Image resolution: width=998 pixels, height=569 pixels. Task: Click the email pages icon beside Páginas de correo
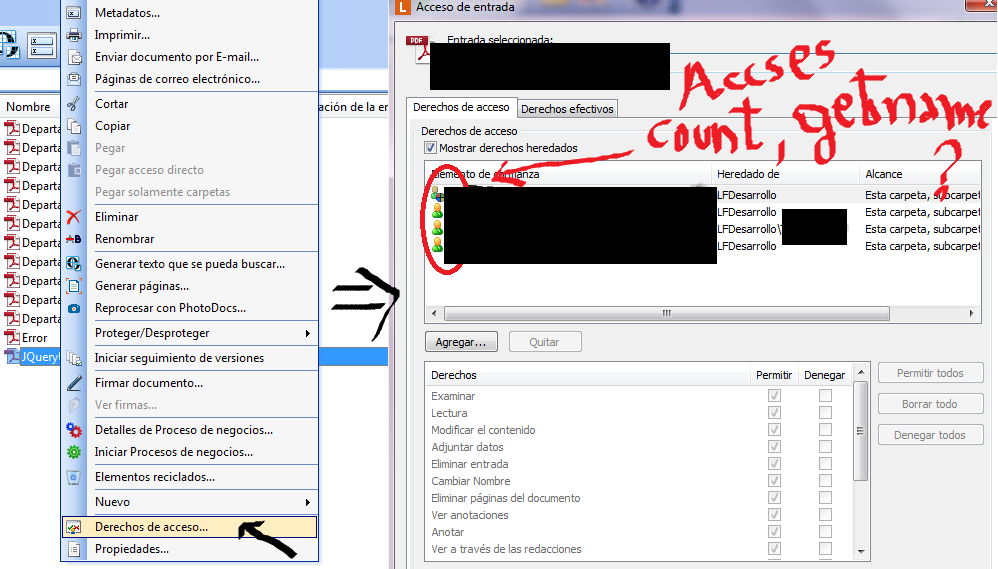(x=74, y=79)
